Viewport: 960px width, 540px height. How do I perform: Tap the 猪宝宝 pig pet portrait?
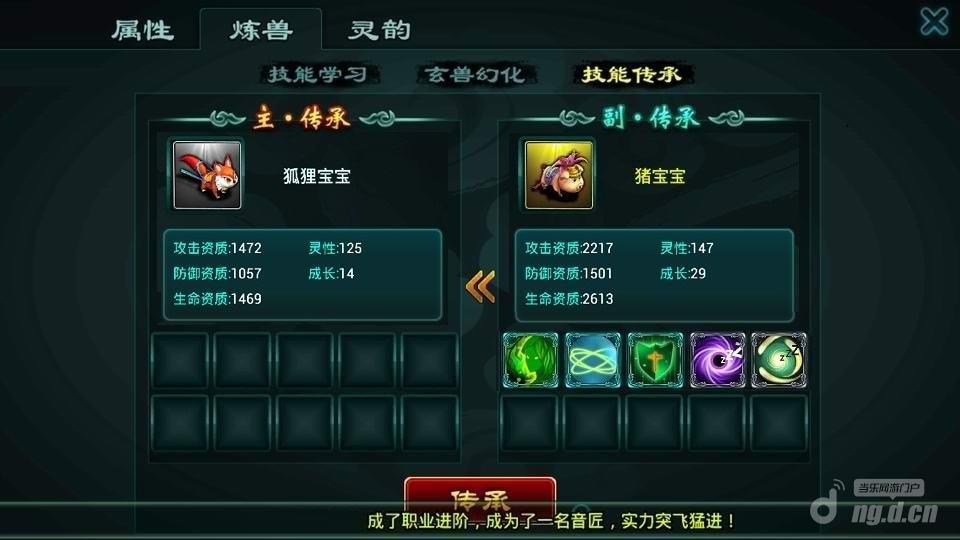pyautogui.click(x=559, y=175)
